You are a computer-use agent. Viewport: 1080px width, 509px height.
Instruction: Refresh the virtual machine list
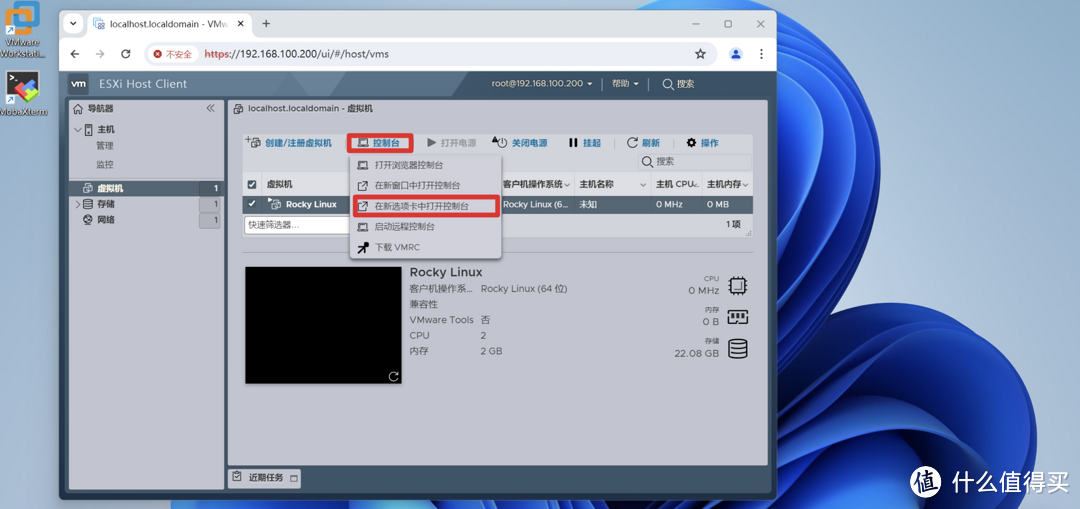point(643,143)
